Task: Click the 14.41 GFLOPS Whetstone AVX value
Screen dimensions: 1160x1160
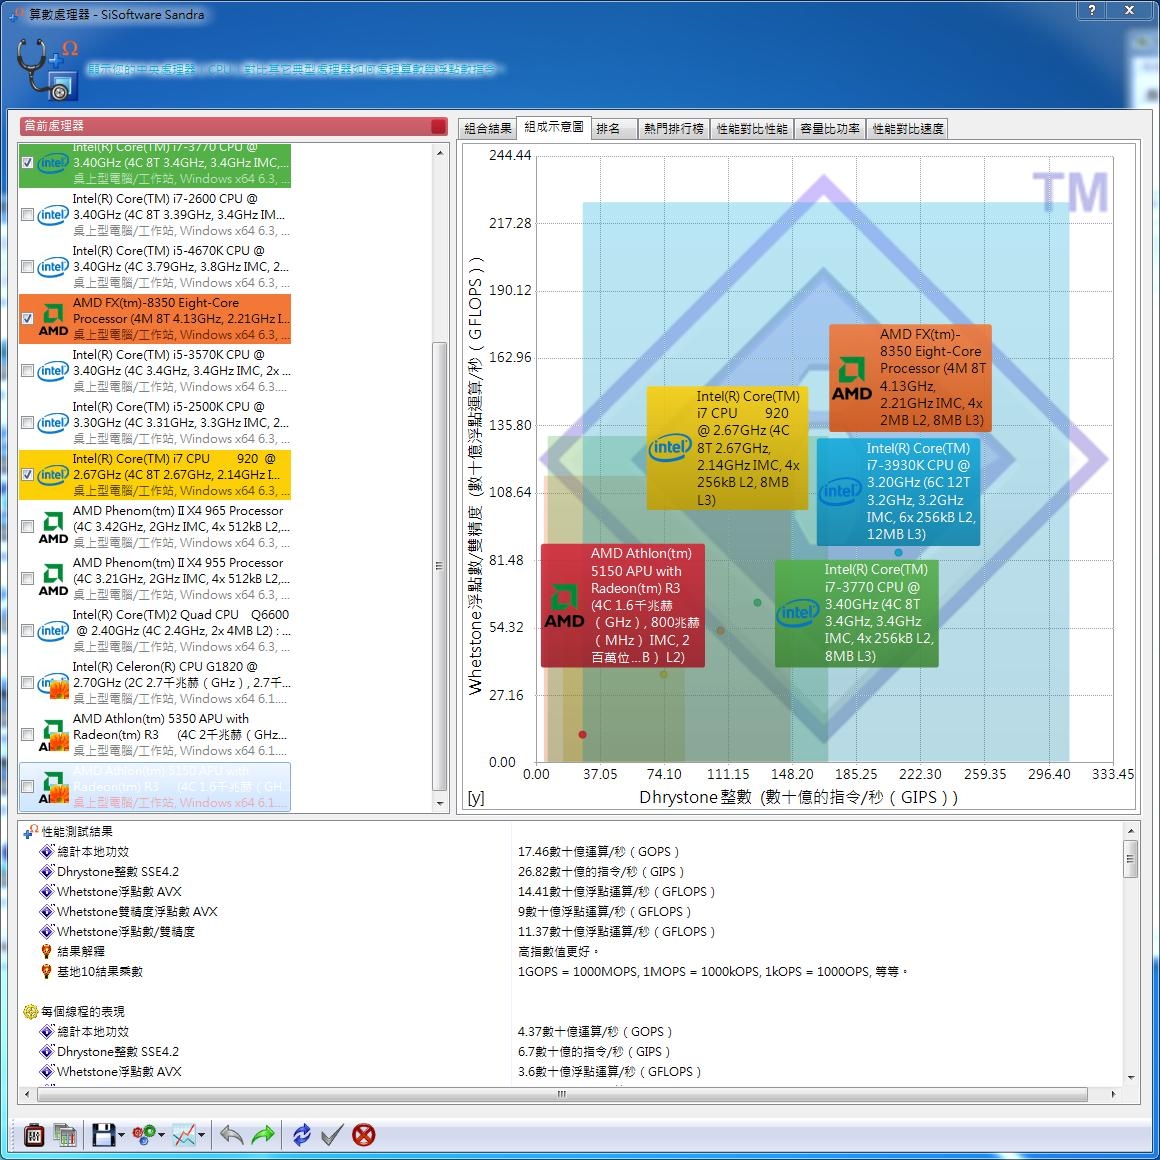Action: [x=616, y=892]
